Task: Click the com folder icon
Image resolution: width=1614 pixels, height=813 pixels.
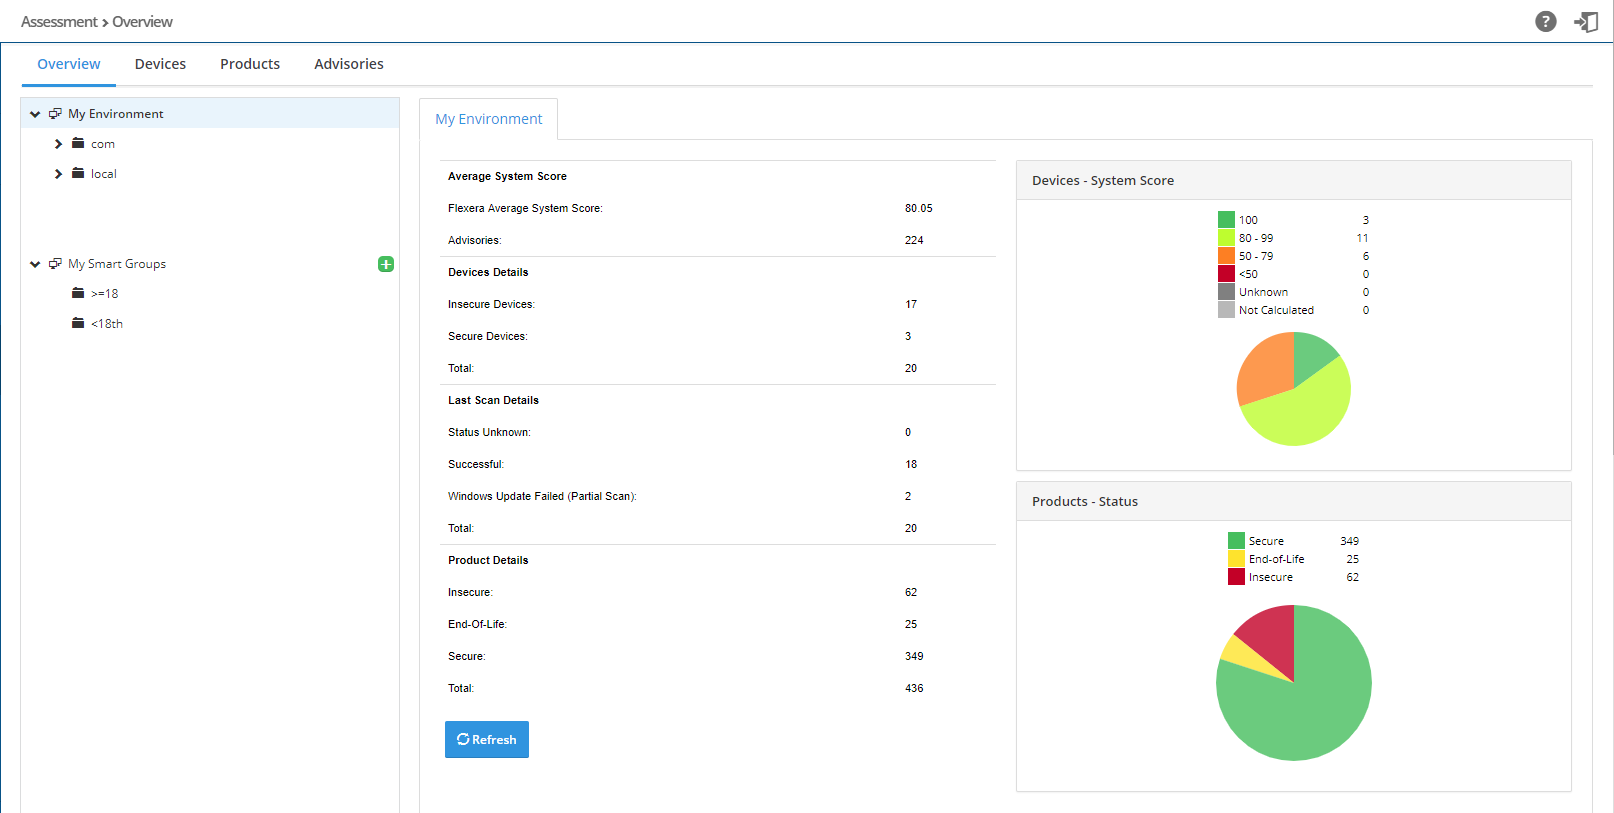Action: [78, 144]
